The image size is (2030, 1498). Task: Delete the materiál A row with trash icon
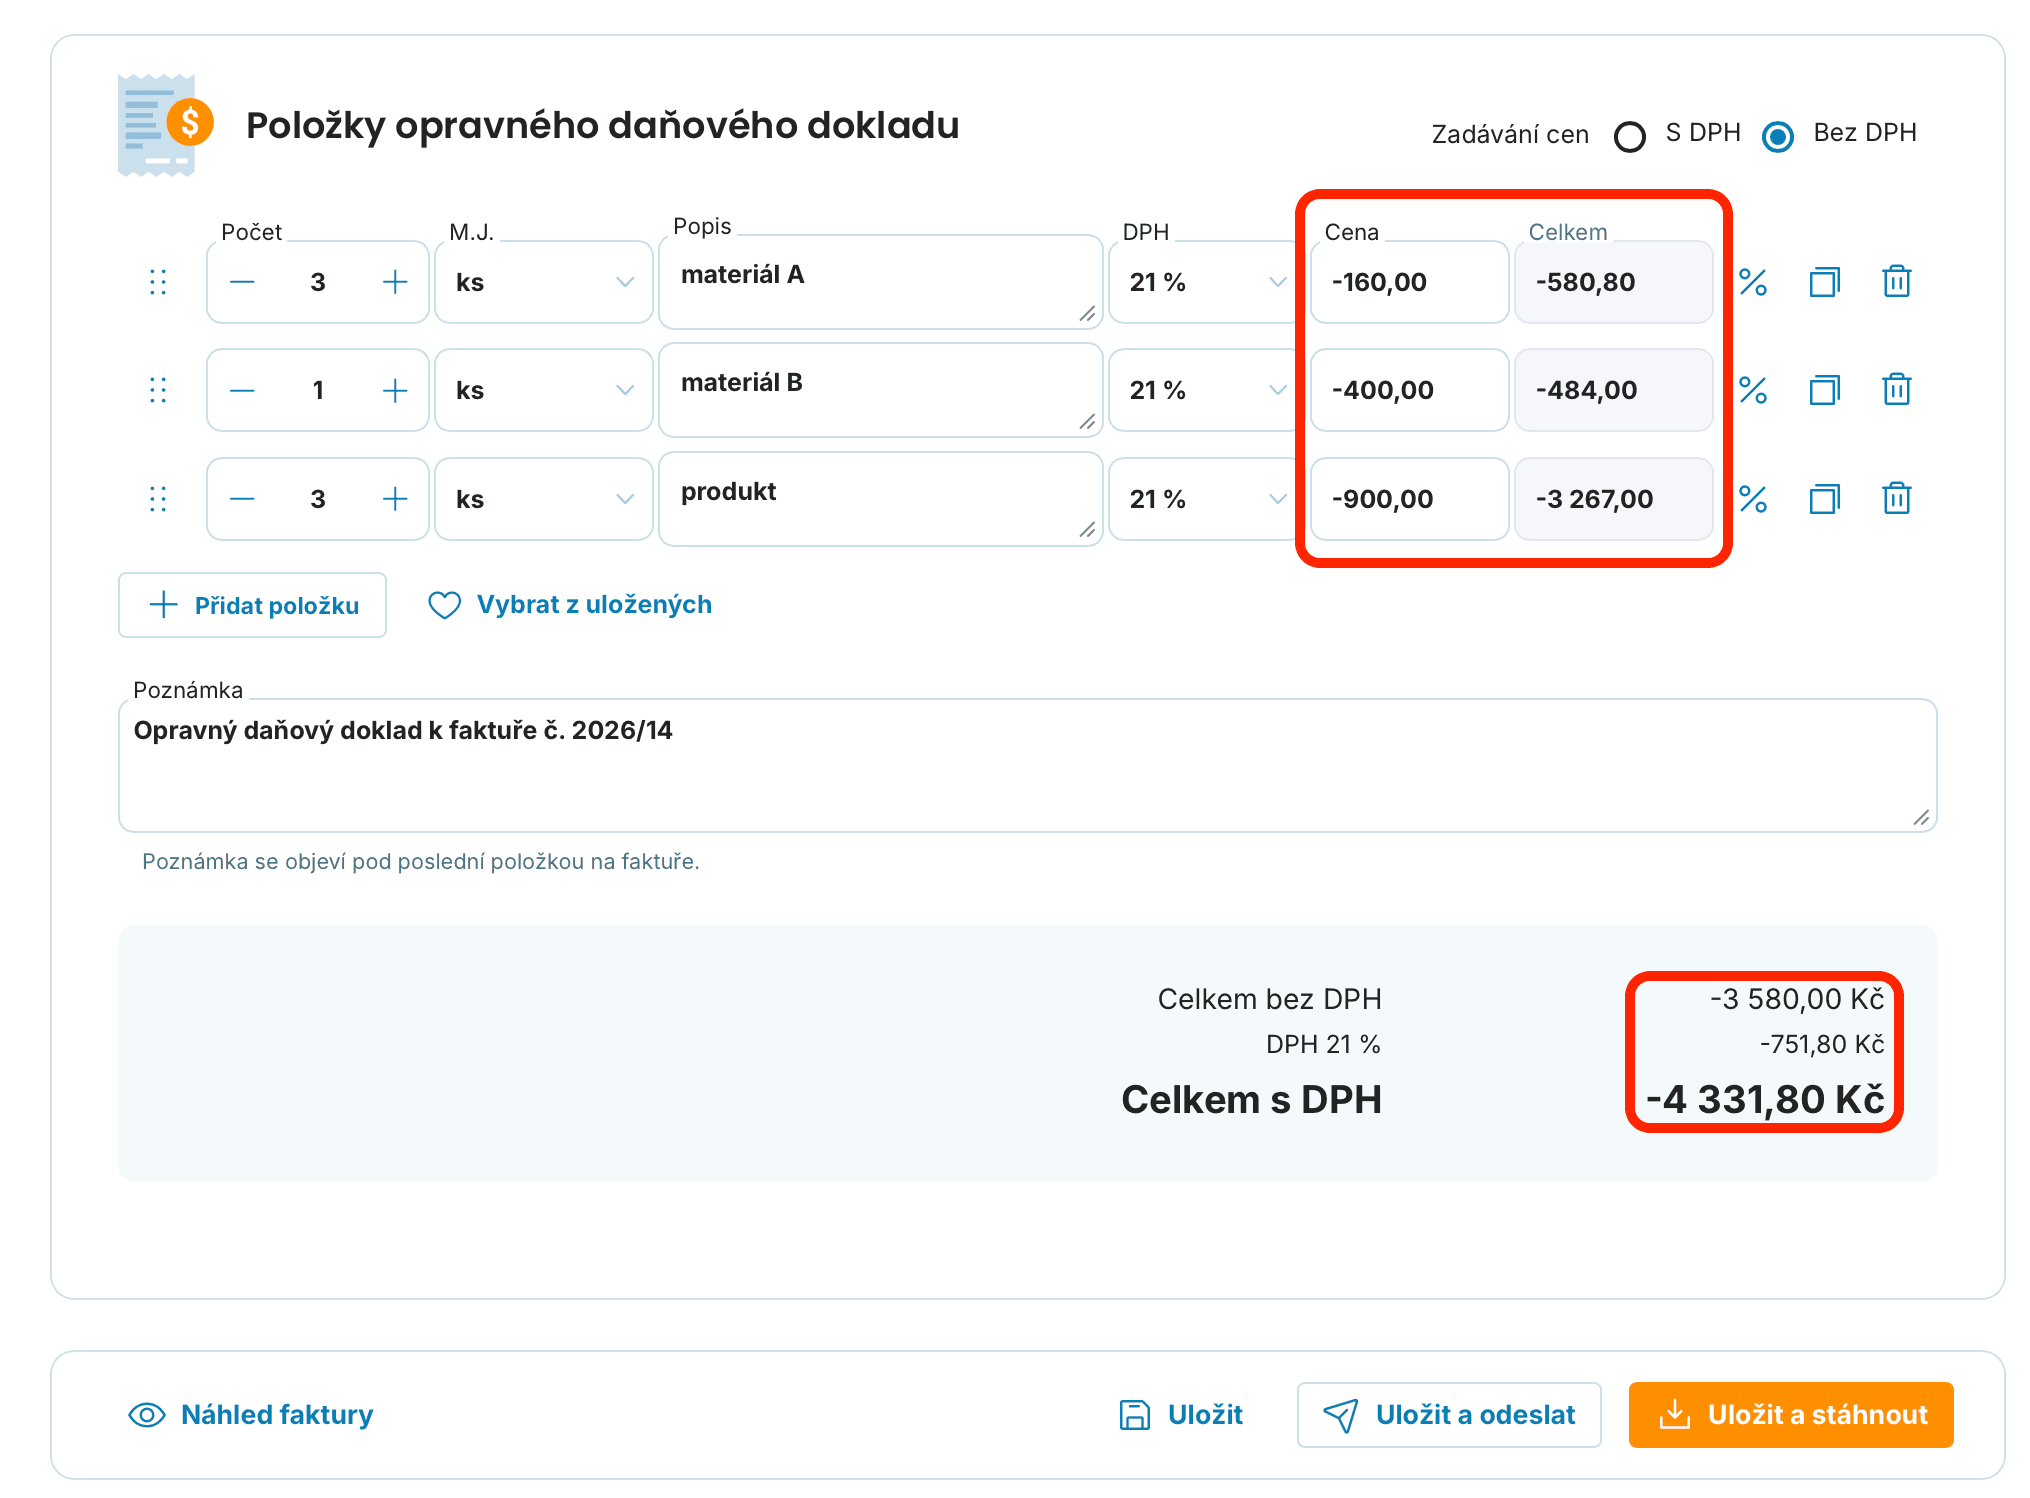point(1896,282)
